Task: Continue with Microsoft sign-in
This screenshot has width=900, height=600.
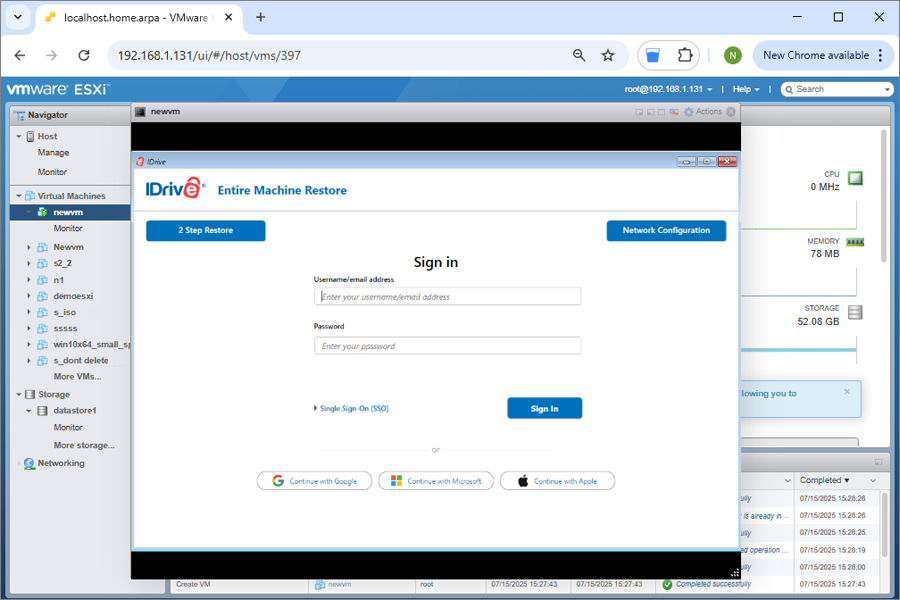Action: [436, 481]
